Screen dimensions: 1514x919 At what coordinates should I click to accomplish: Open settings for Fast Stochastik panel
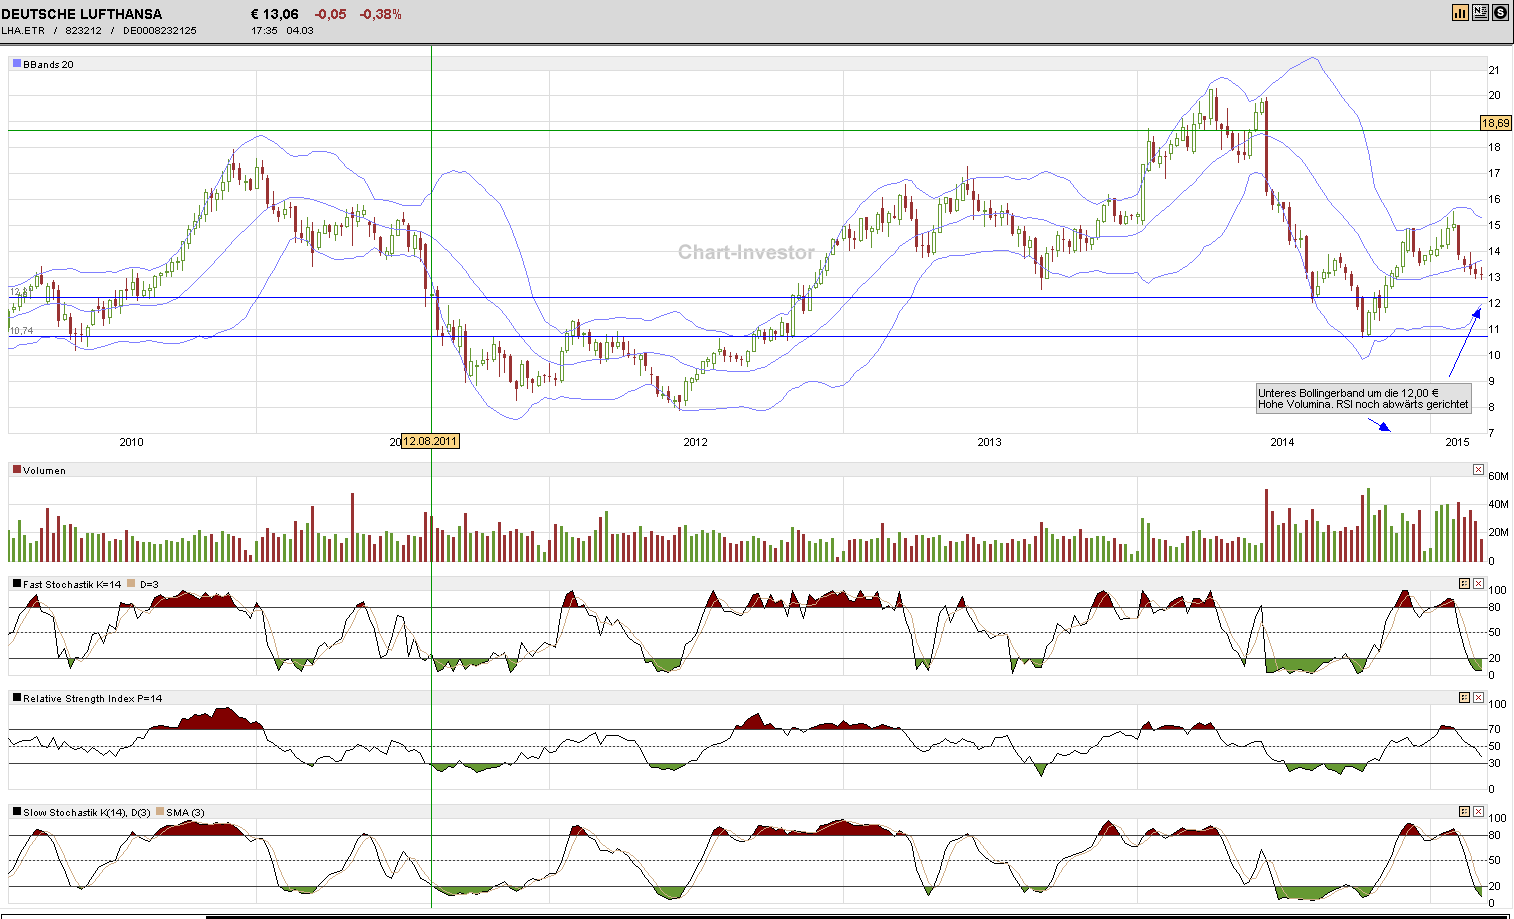1464,584
